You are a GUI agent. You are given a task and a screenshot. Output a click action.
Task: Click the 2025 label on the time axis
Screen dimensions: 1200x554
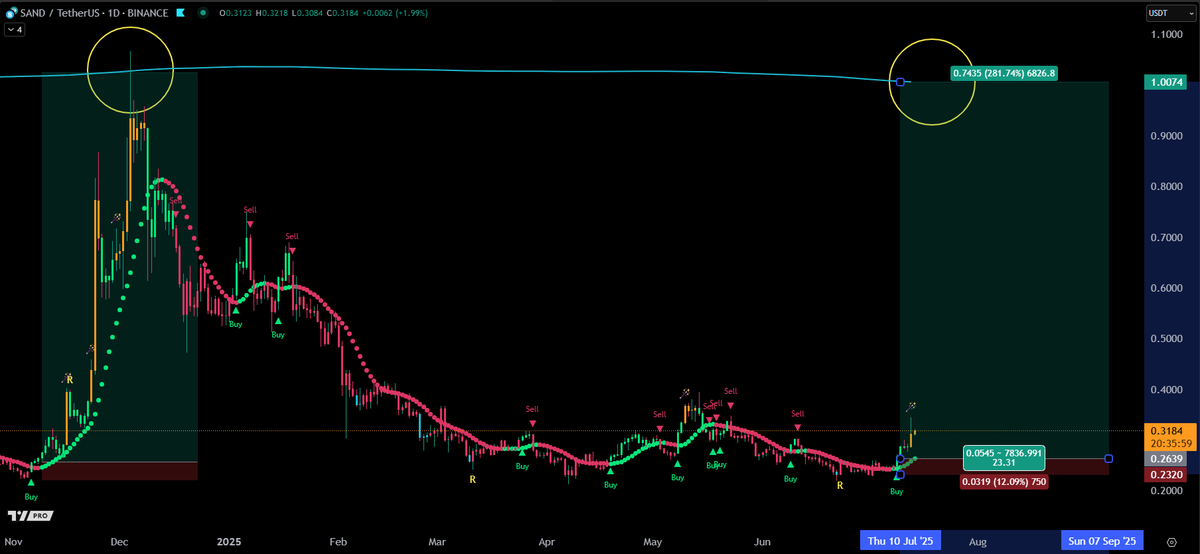(229, 541)
